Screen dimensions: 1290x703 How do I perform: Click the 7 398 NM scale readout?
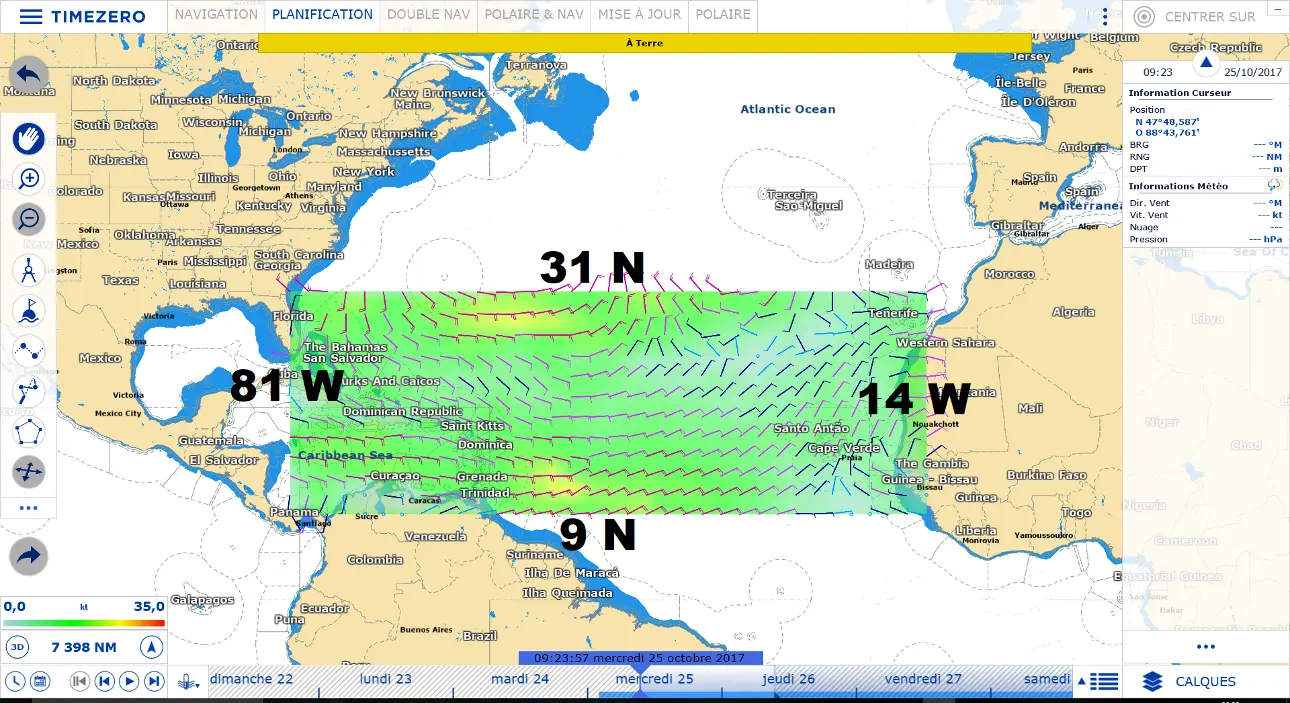point(84,647)
